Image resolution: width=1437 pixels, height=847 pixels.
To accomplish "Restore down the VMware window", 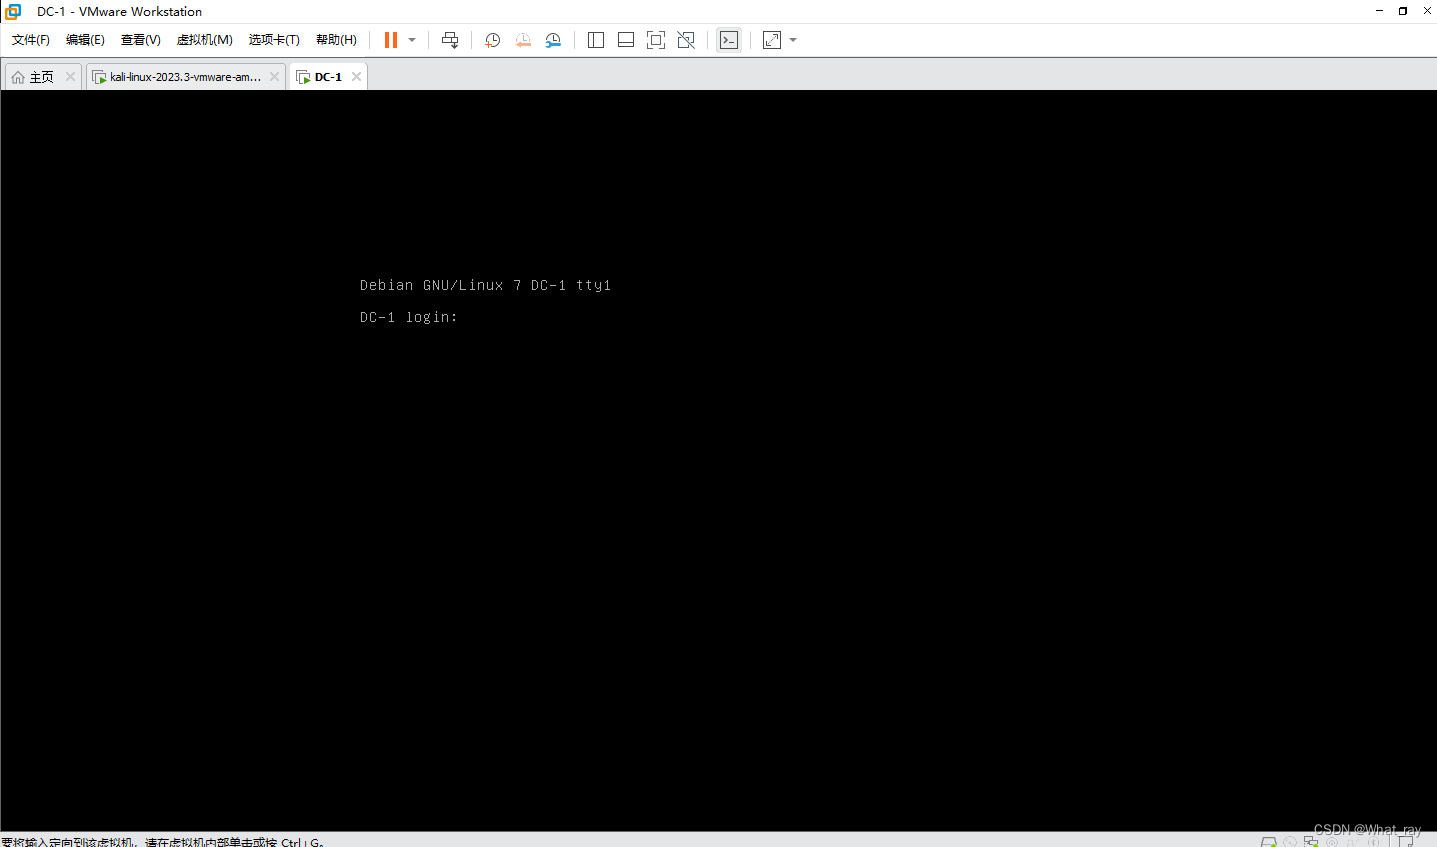I will coord(1403,11).
